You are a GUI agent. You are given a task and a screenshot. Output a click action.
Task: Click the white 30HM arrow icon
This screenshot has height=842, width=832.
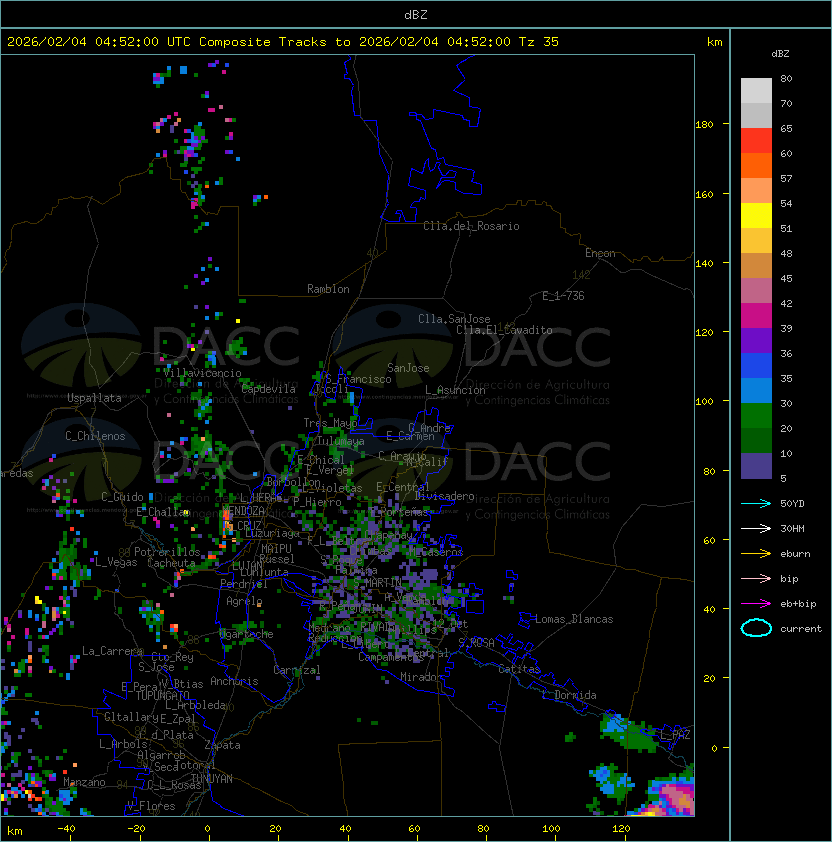pyautogui.click(x=756, y=528)
